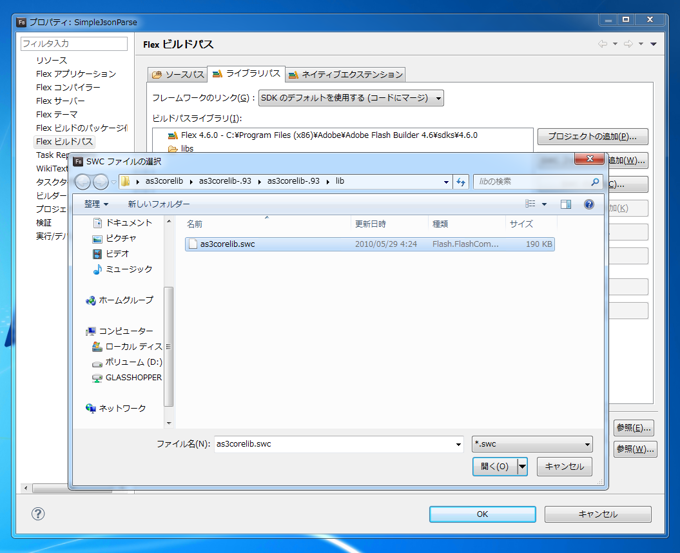Select Flex Compiler (Flex コンパイラー) in properties tree
Image resolution: width=680 pixels, height=553 pixels.
tap(68, 87)
